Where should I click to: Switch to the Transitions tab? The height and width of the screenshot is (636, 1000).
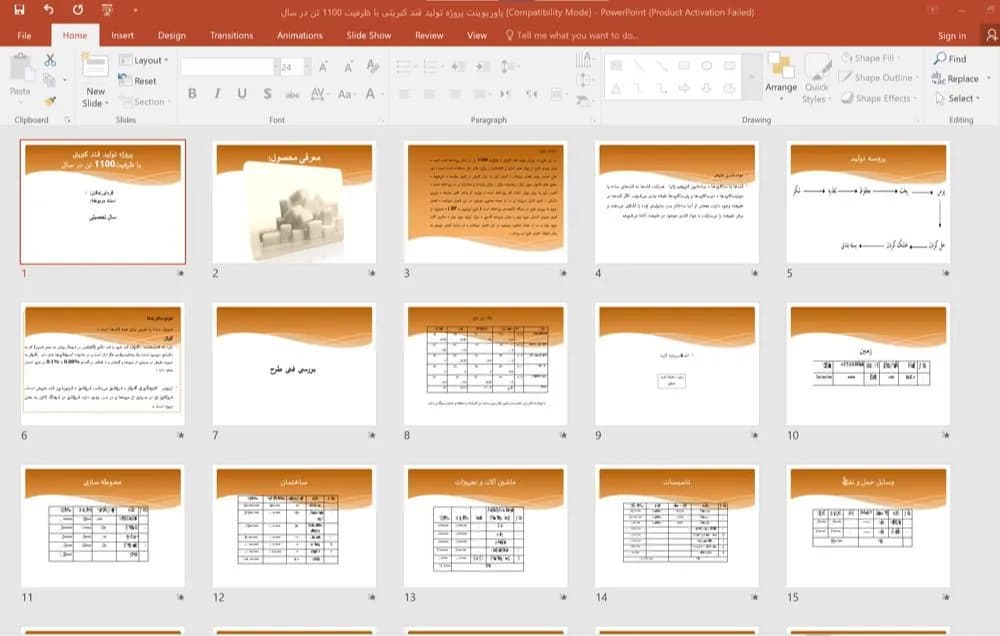pos(232,35)
